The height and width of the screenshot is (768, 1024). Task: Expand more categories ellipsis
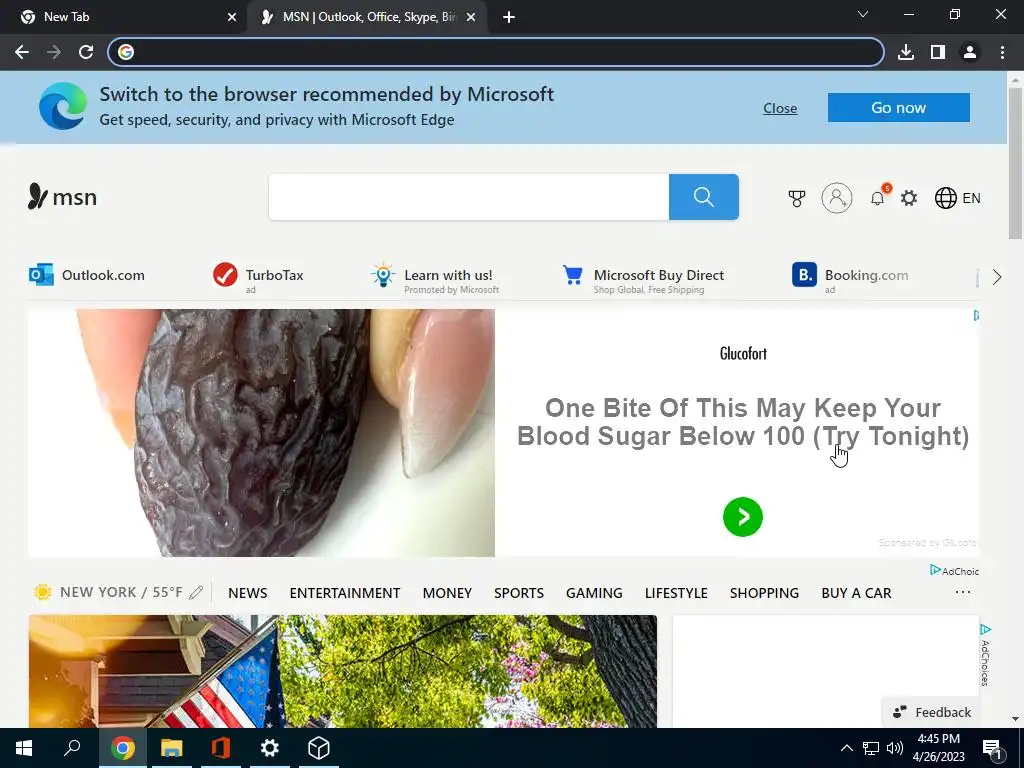point(963,592)
